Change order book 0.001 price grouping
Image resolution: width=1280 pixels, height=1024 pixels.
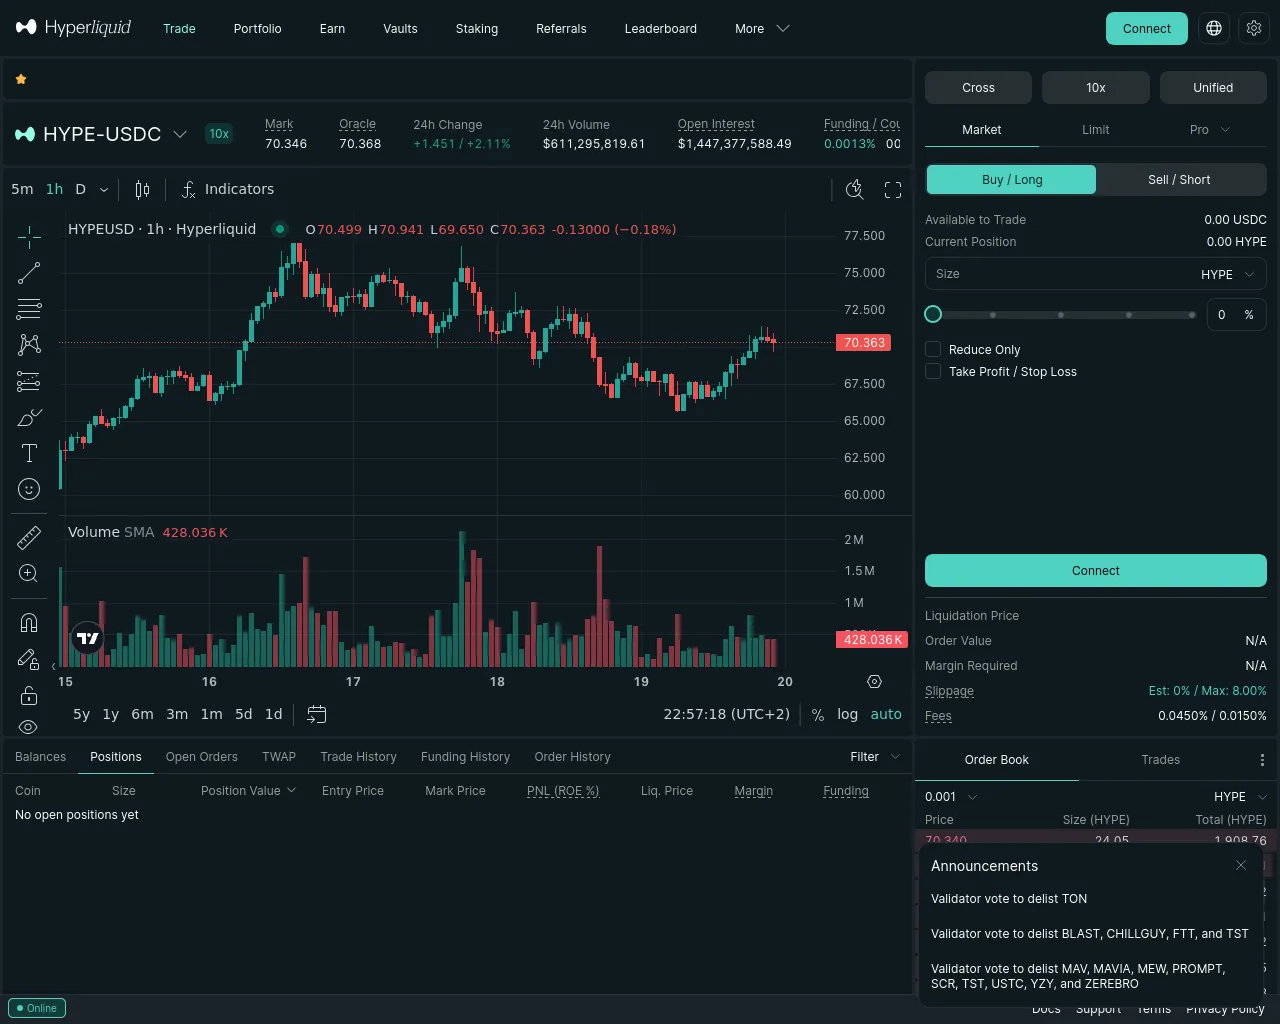click(951, 797)
